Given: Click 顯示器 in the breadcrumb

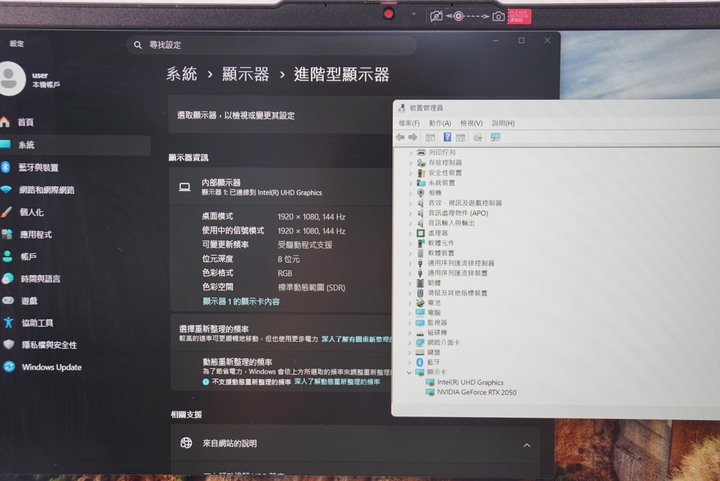Looking at the screenshot, I should 246,74.
